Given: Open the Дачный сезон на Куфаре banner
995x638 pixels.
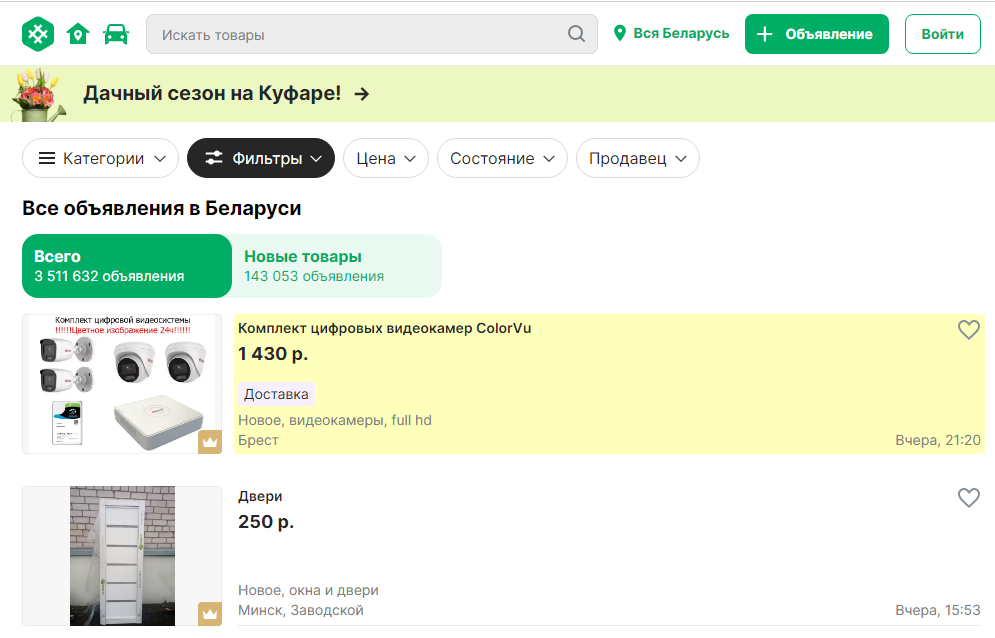Looking at the screenshot, I should point(498,94).
